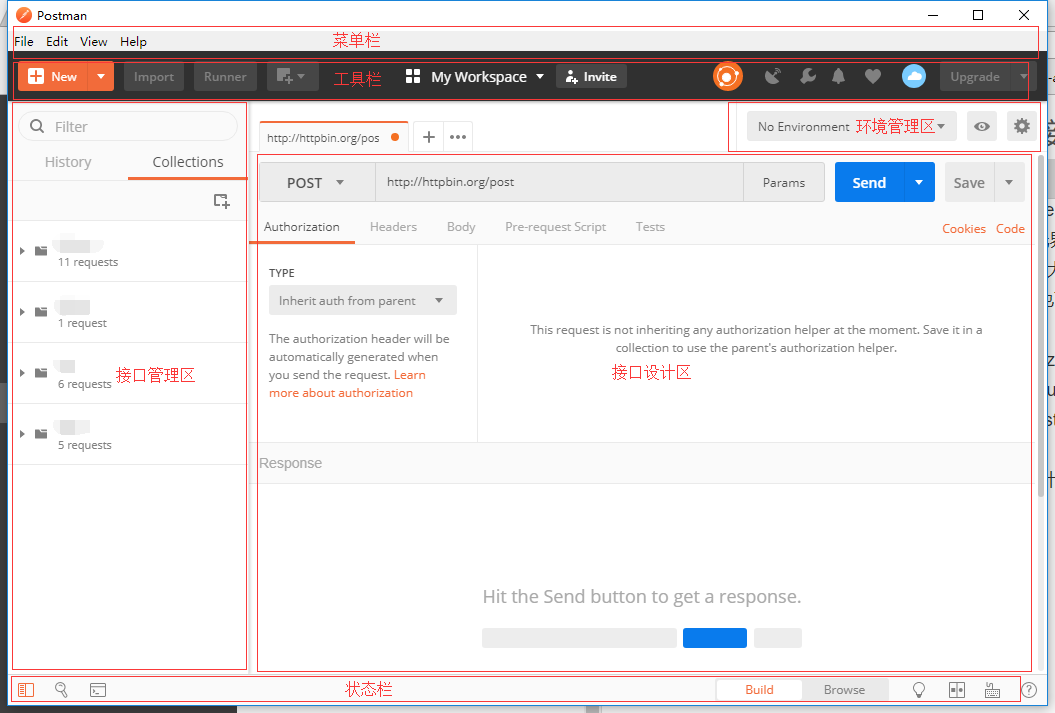The height and width of the screenshot is (713, 1055).
Task: Switch to the History tab
Action: pos(68,162)
